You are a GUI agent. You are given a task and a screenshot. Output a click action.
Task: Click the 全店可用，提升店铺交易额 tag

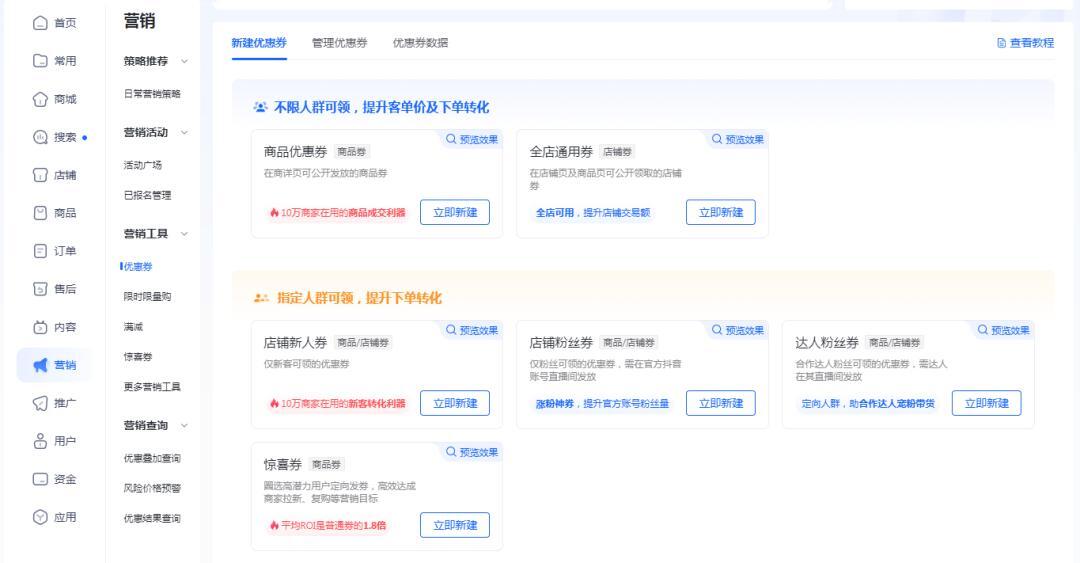(593, 213)
